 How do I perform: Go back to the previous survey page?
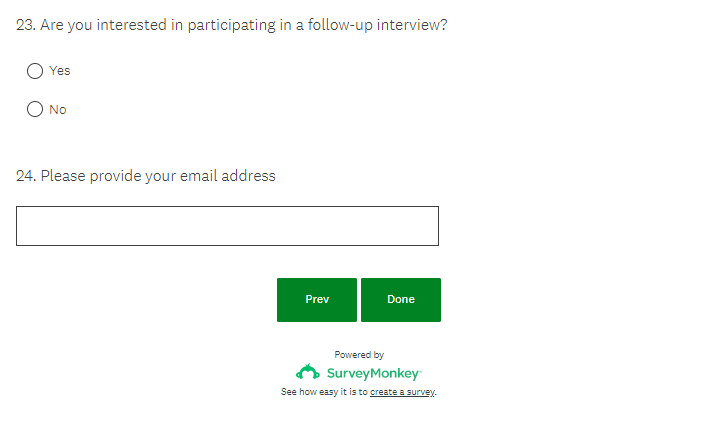[317, 300]
